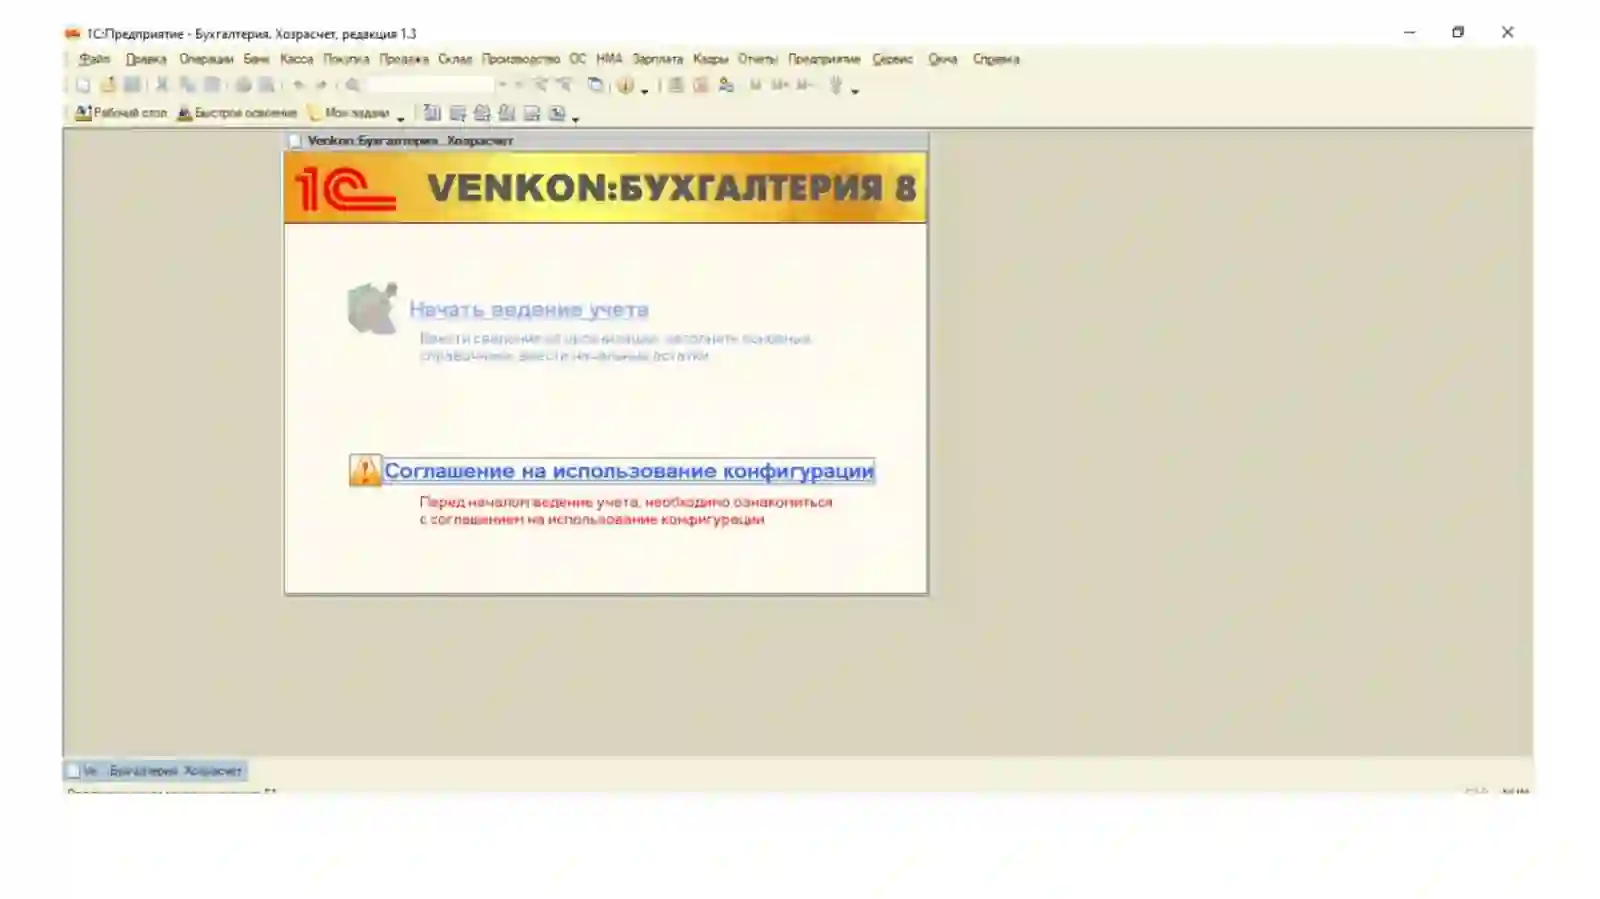Open the Зарплата menu

coord(657,59)
